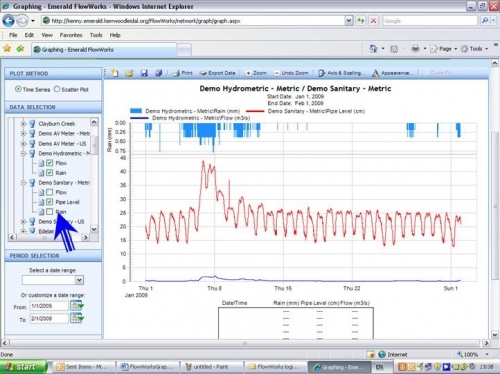Uncheck Pipe Level under Demo Sanitary

click(x=49, y=202)
